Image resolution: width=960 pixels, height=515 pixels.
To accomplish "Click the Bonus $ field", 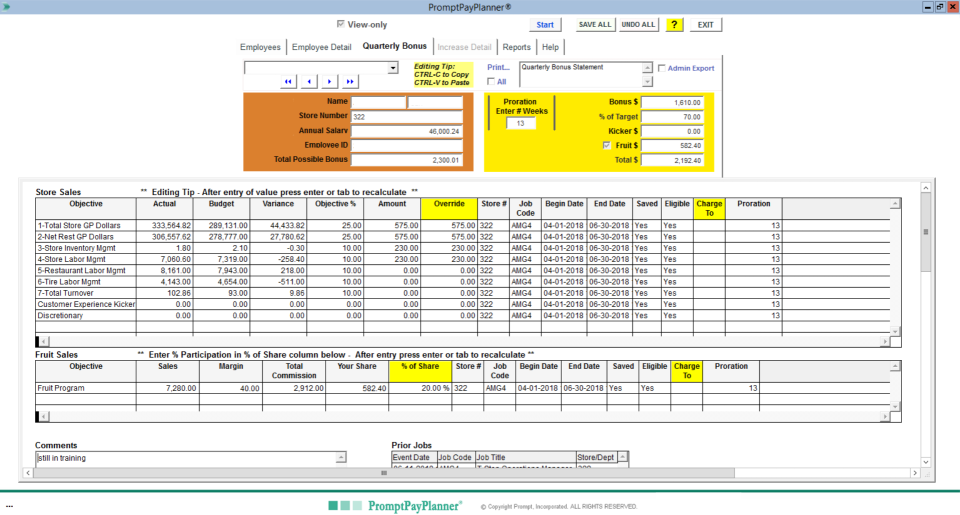I will (x=672, y=102).
